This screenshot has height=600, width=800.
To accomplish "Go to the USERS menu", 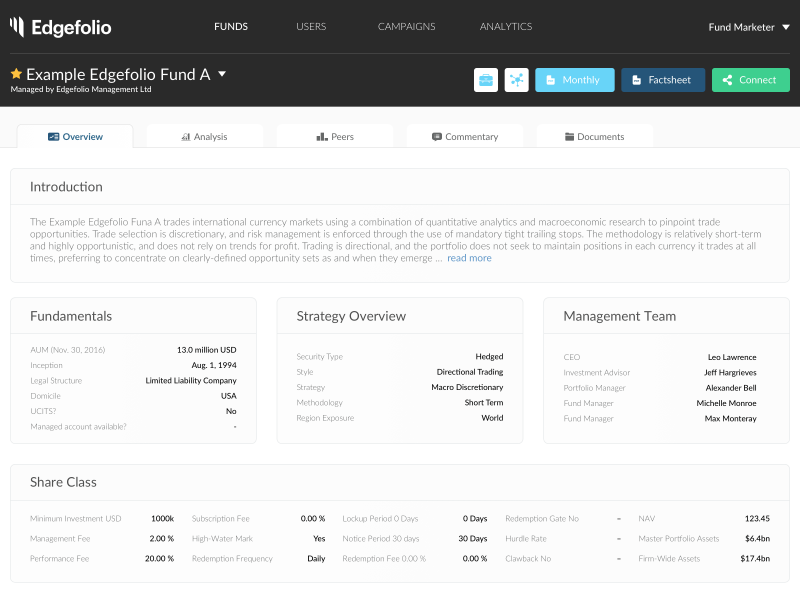I will coord(311,27).
